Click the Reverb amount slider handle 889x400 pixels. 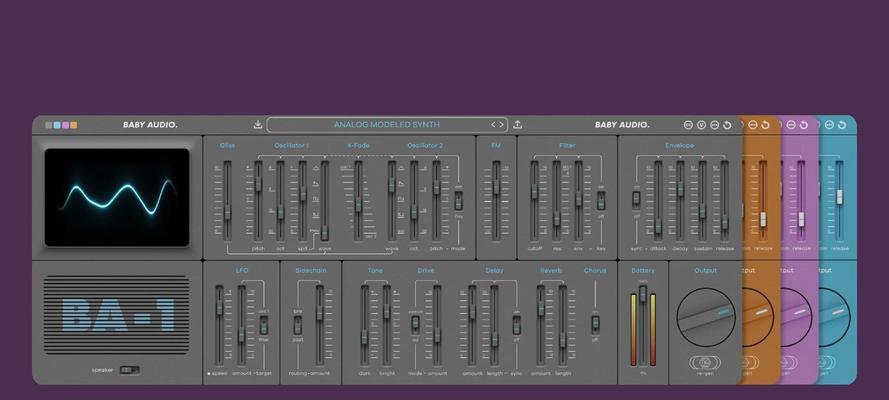click(x=541, y=308)
